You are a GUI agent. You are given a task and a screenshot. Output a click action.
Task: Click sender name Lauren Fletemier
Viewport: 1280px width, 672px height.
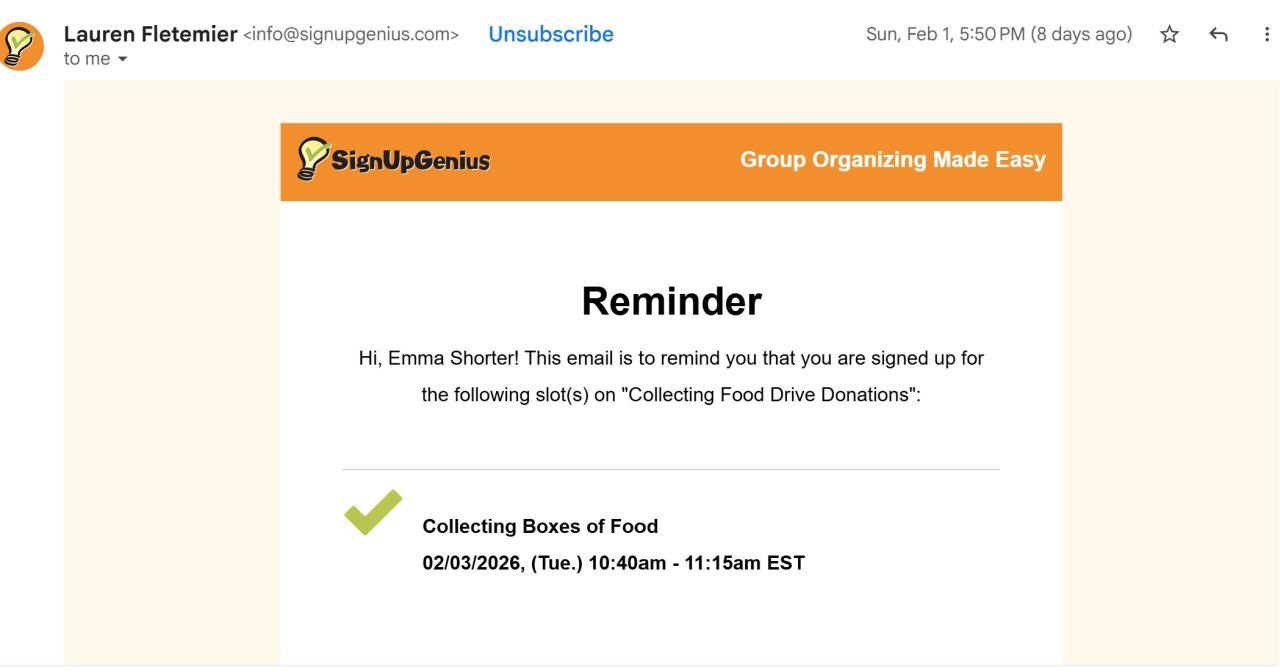(x=150, y=34)
